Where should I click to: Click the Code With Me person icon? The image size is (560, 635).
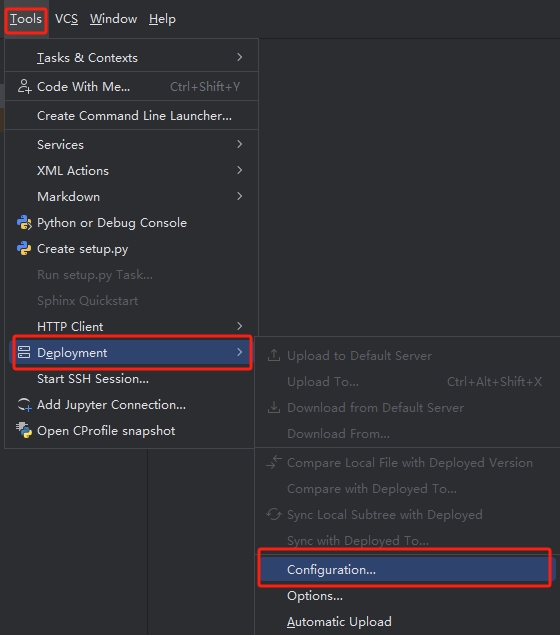point(24,87)
